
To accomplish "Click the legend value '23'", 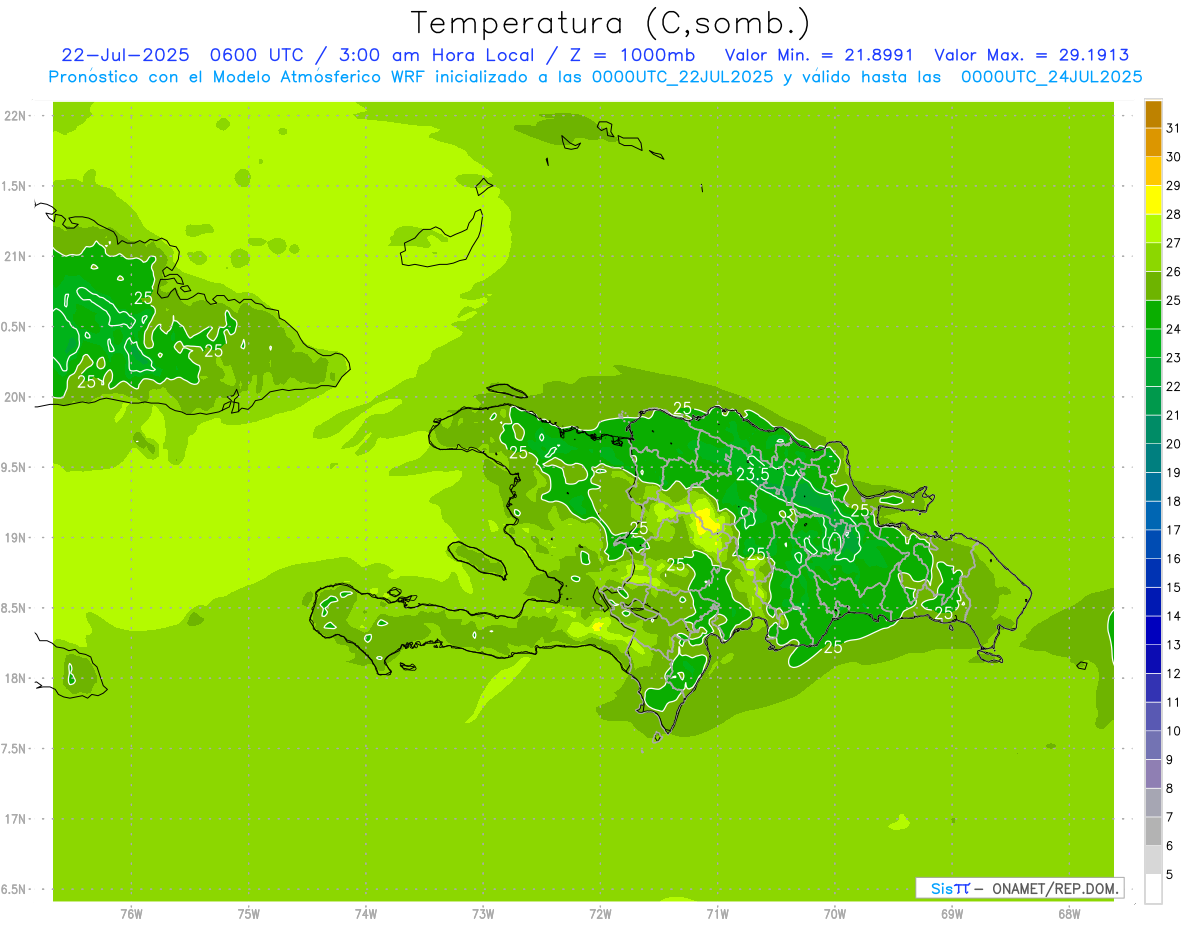I will pyautogui.click(x=1173, y=358).
